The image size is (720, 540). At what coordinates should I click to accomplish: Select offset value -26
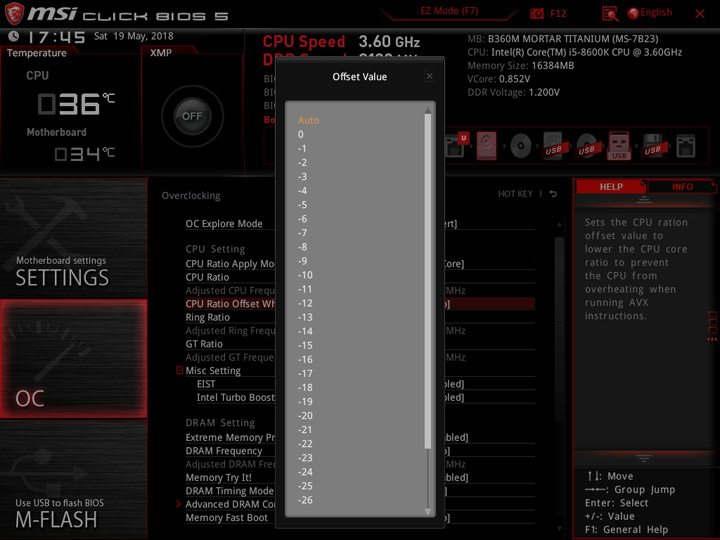point(305,500)
